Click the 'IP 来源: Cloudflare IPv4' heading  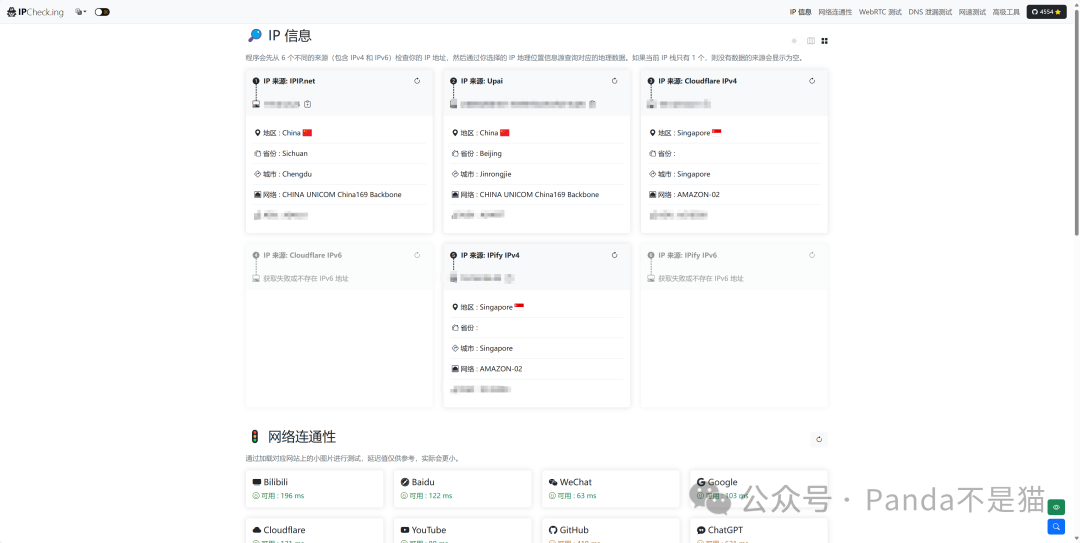697,81
